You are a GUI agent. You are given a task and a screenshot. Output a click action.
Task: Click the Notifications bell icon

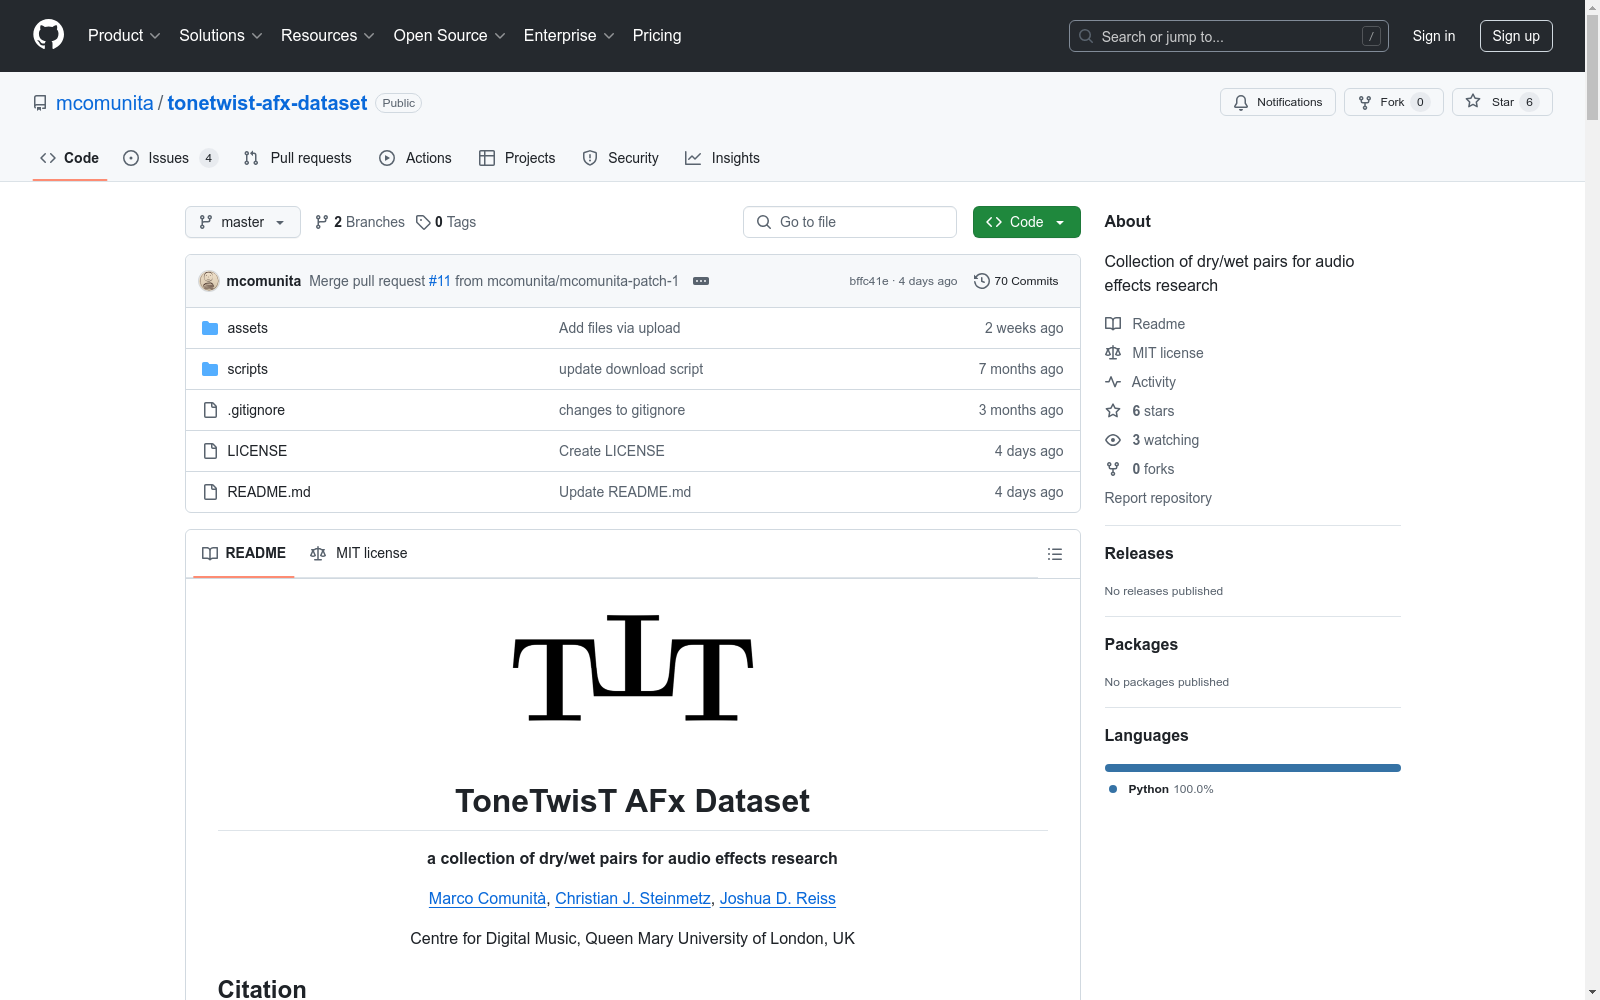point(1241,102)
